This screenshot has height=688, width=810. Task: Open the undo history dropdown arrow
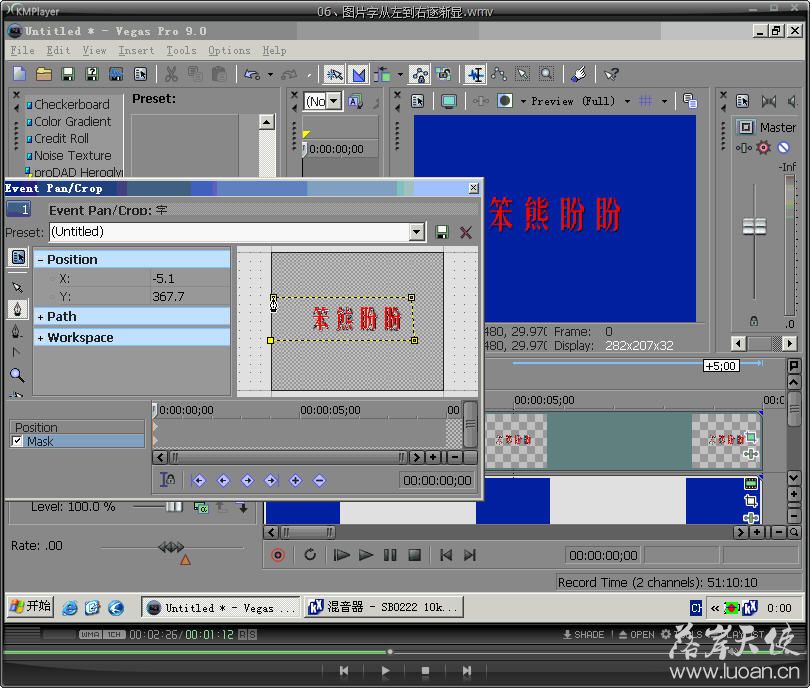[270, 74]
